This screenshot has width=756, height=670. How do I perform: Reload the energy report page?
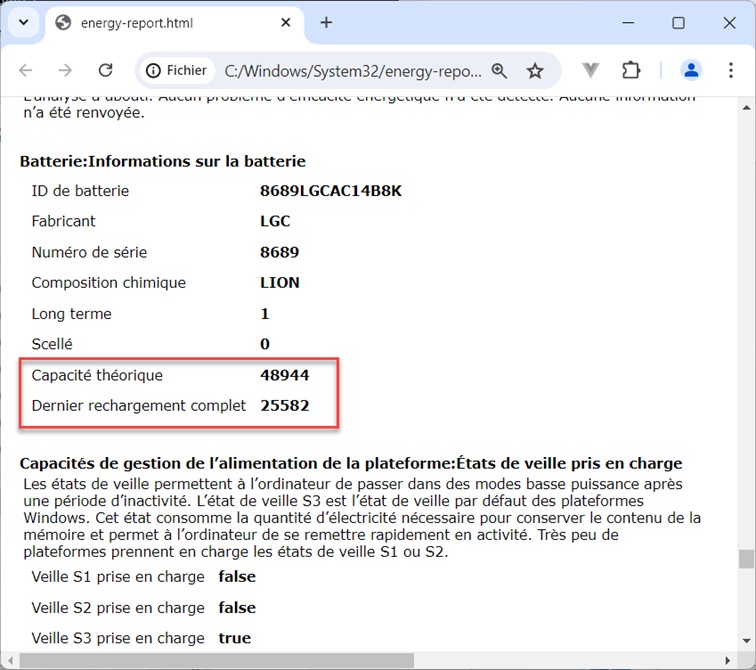click(106, 71)
